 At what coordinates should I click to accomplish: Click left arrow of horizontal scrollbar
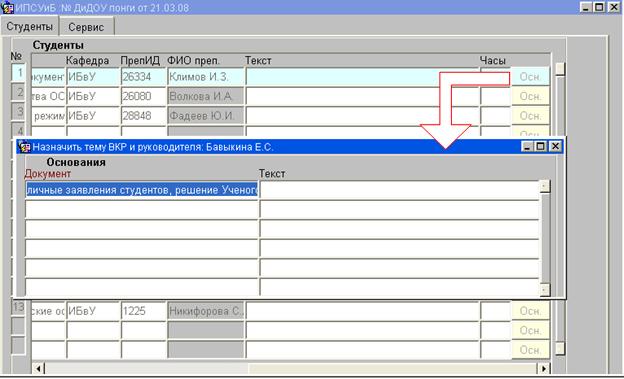pos(38,369)
